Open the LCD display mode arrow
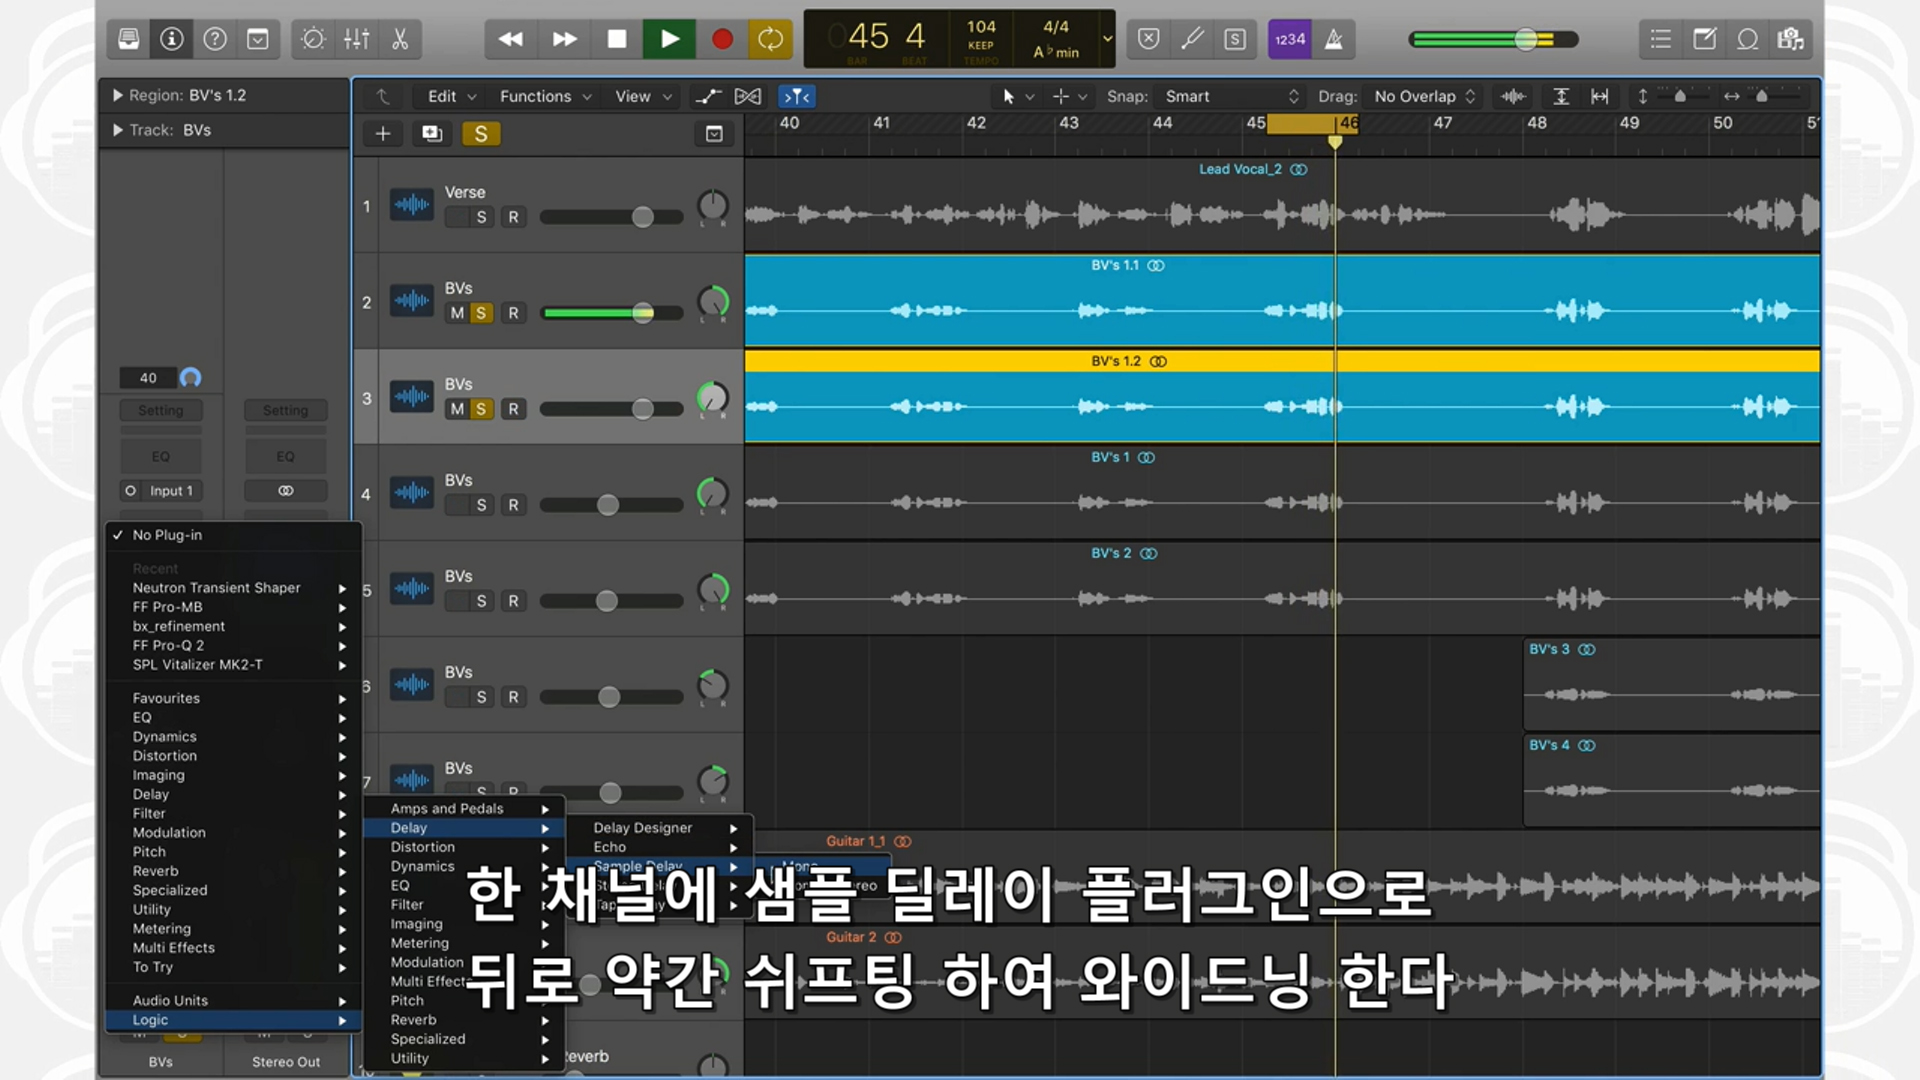The width and height of the screenshot is (1920, 1080). click(1107, 39)
